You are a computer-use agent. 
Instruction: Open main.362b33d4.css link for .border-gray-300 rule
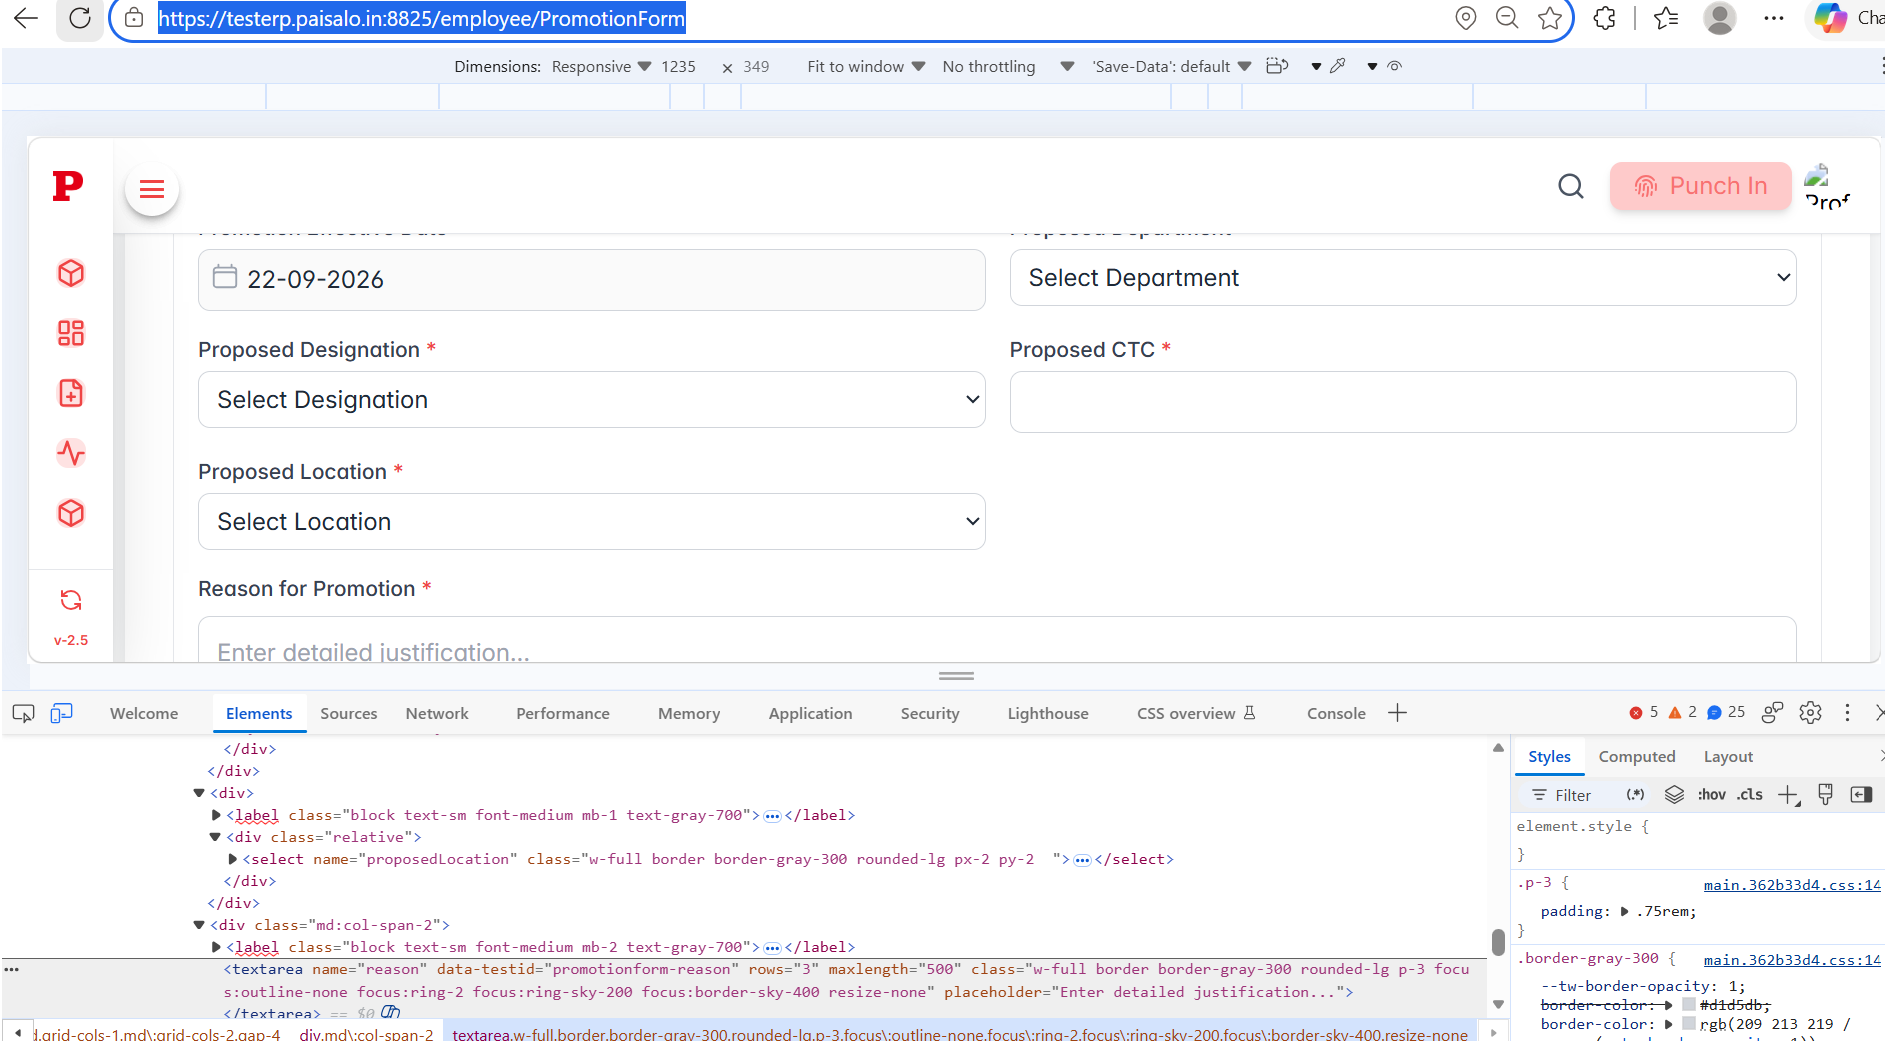pos(1792,960)
